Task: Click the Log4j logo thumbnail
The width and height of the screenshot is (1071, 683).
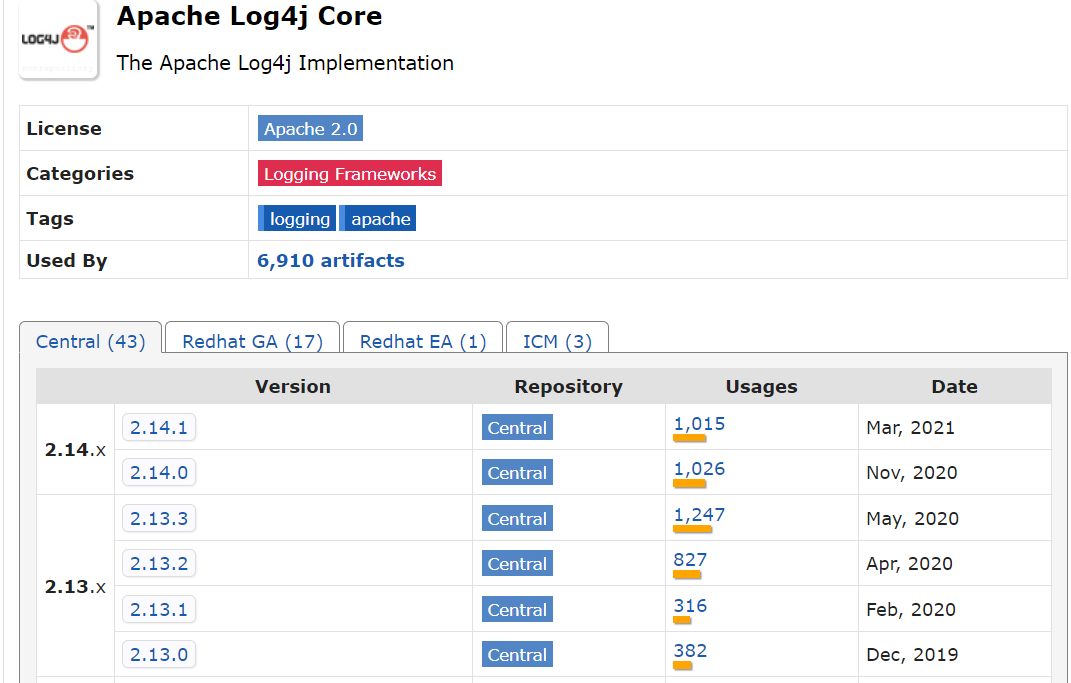Action: (59, 41)
